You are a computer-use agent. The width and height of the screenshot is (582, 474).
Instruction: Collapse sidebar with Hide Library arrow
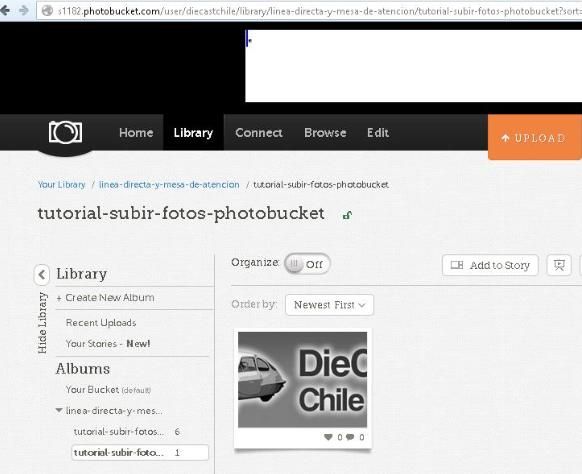click(x=42, y=275)
